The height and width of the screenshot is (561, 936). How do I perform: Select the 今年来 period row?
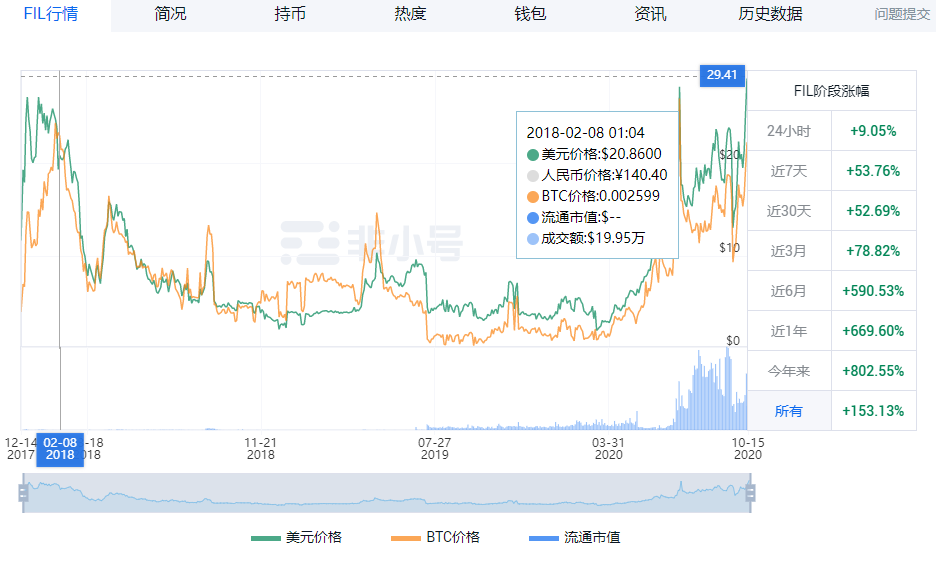pyautogui.click(x=832, y=371)
